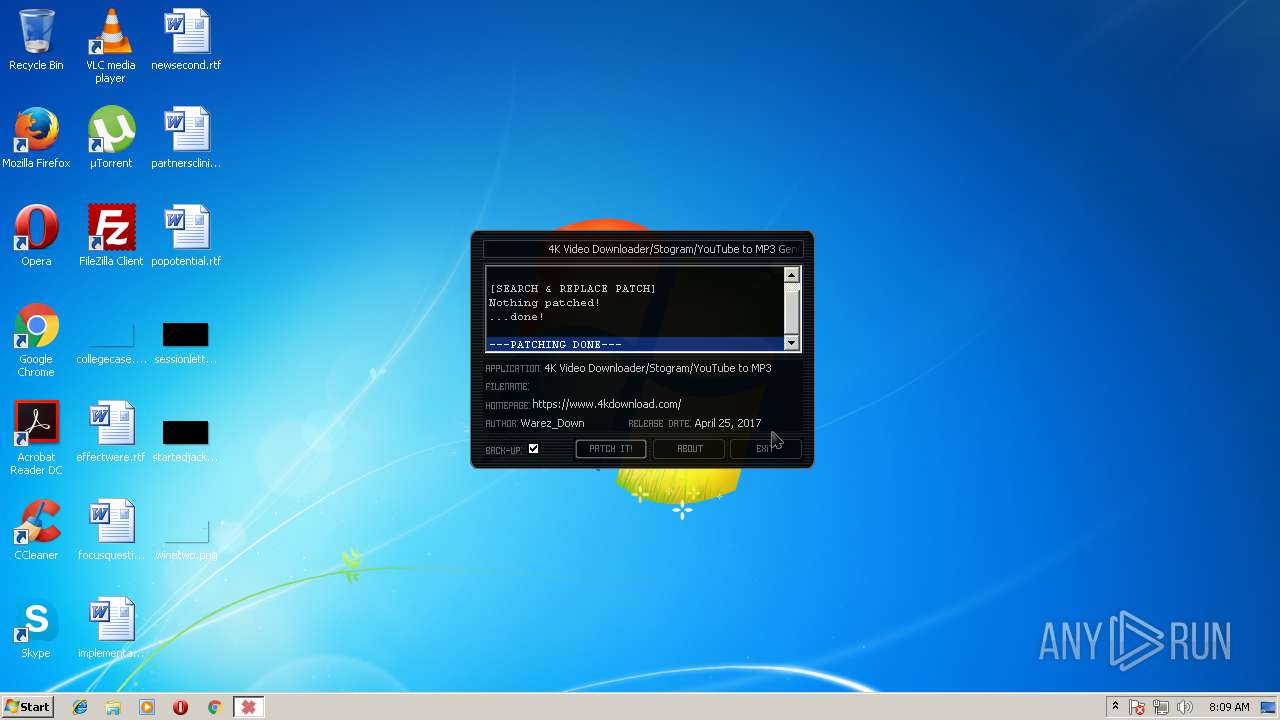Open the Action Center flag icon
The height and width of the screenshot is (720, 1280).
pyautogui.click(x=1137, y=707)
